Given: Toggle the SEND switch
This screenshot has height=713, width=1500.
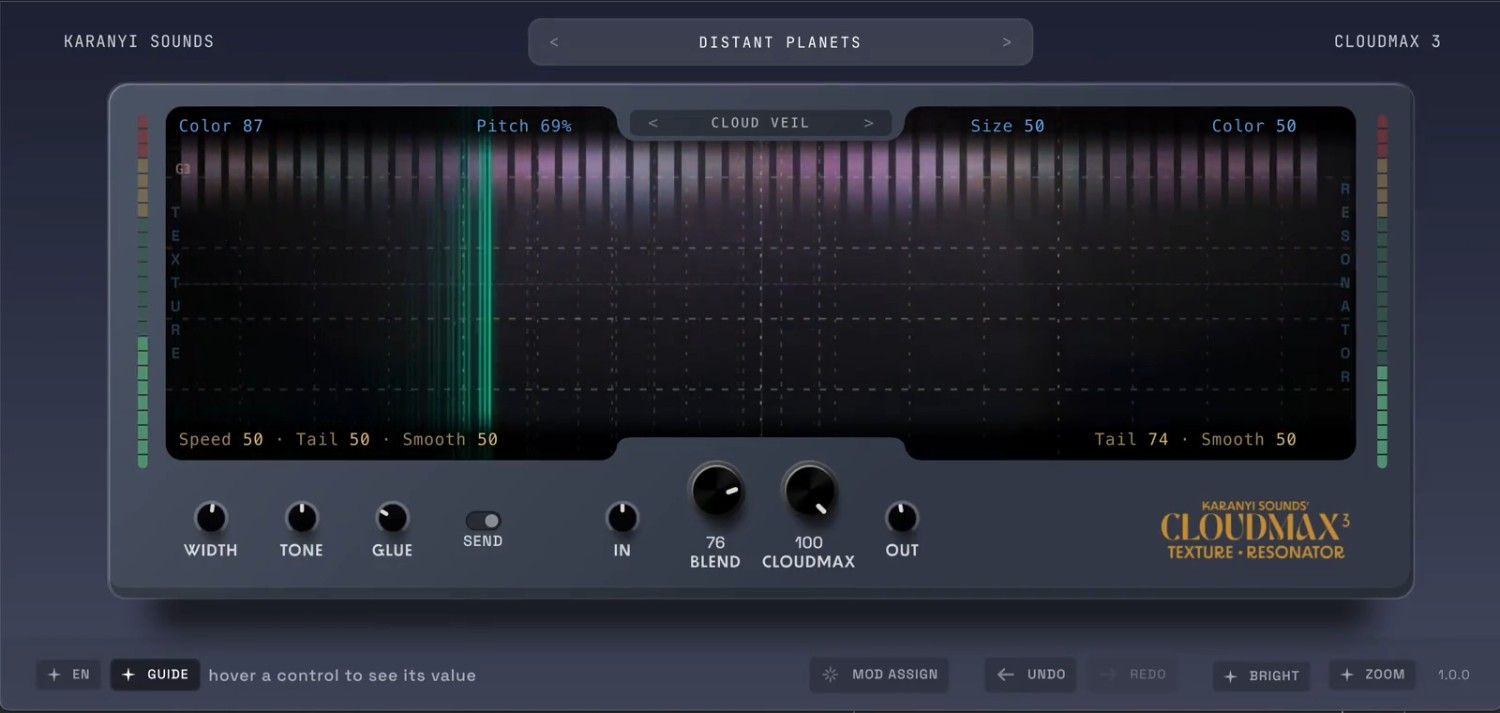Looking at the screenshot, I should (483, 521).
